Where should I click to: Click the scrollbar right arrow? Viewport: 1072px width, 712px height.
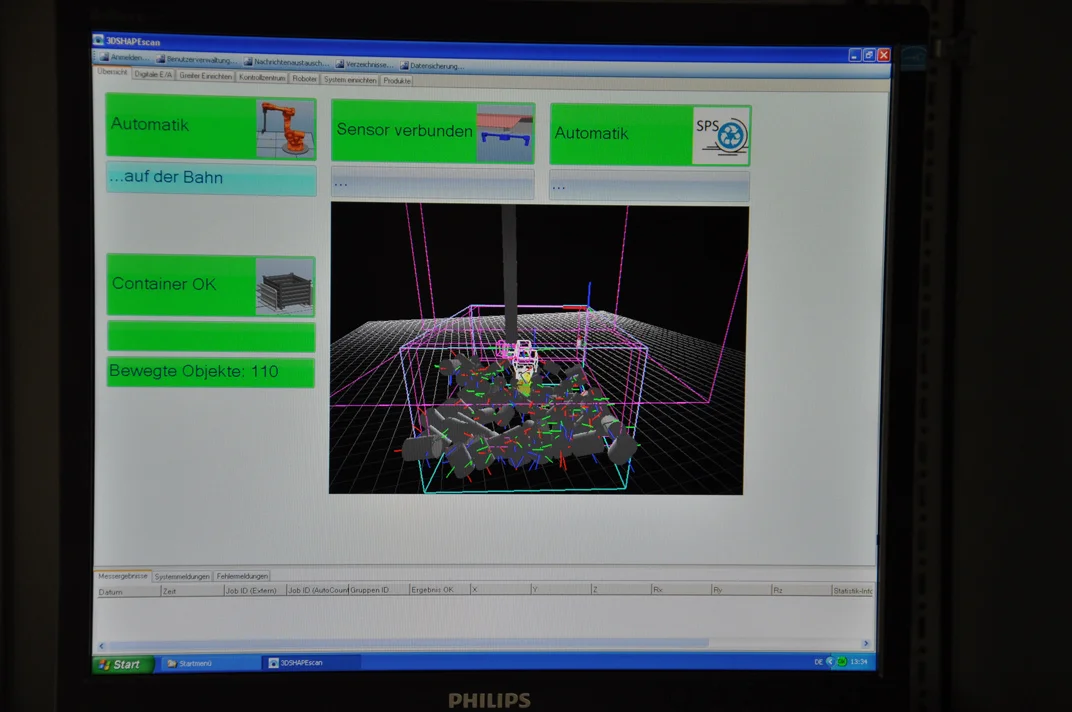tap(866, 644)
